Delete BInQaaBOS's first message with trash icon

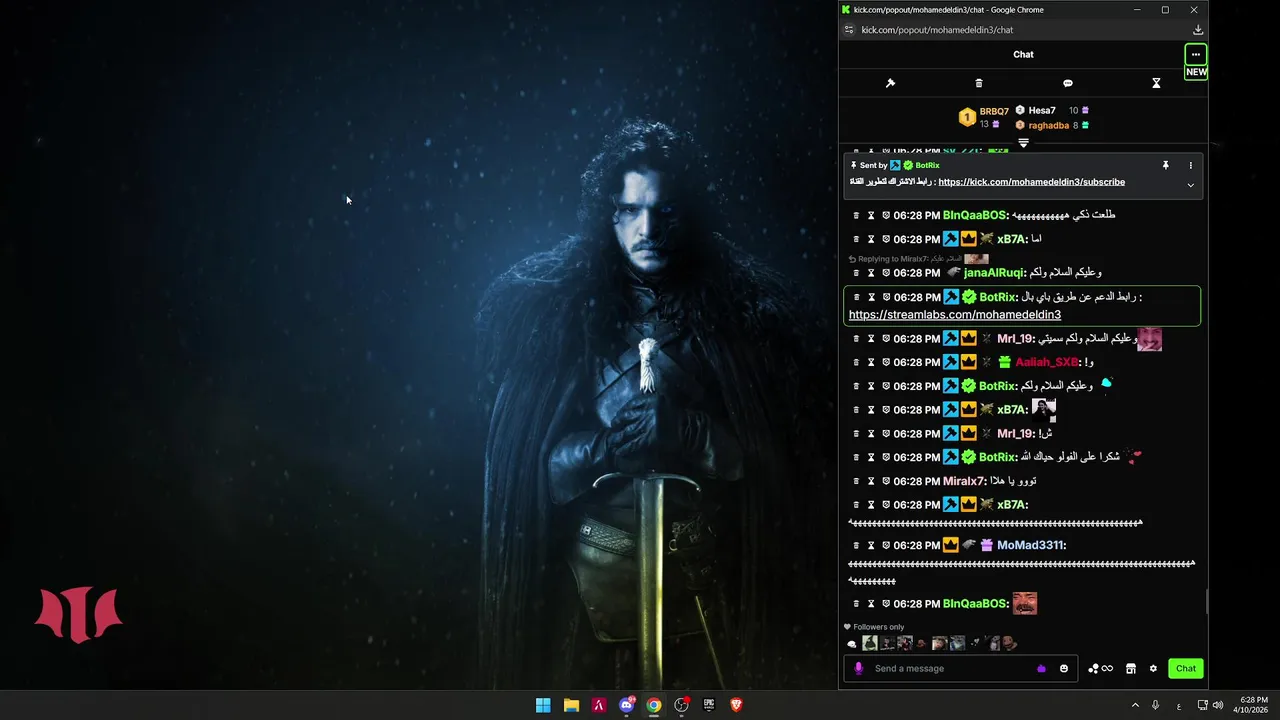pos(856,215)
